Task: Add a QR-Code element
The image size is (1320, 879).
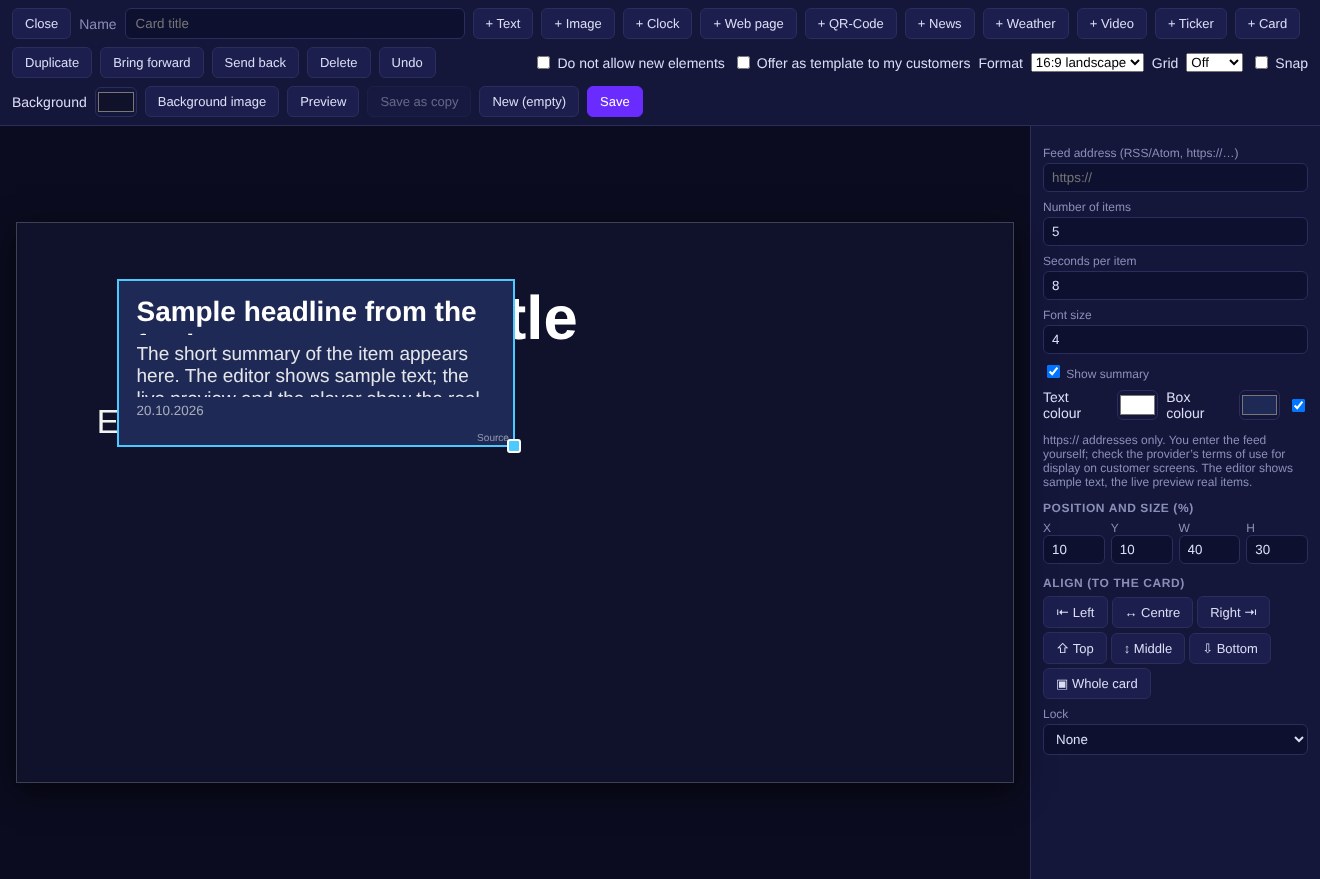Action: point(851,24)
